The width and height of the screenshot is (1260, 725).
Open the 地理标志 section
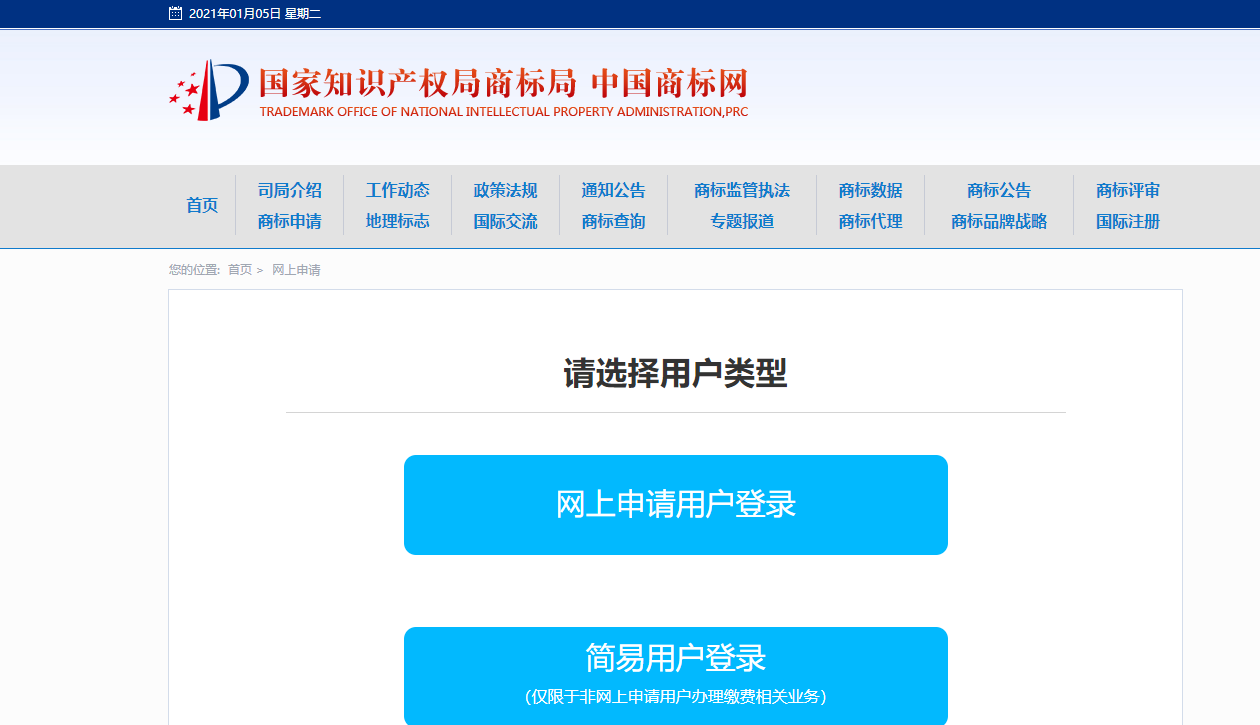[x=397, y=221]
